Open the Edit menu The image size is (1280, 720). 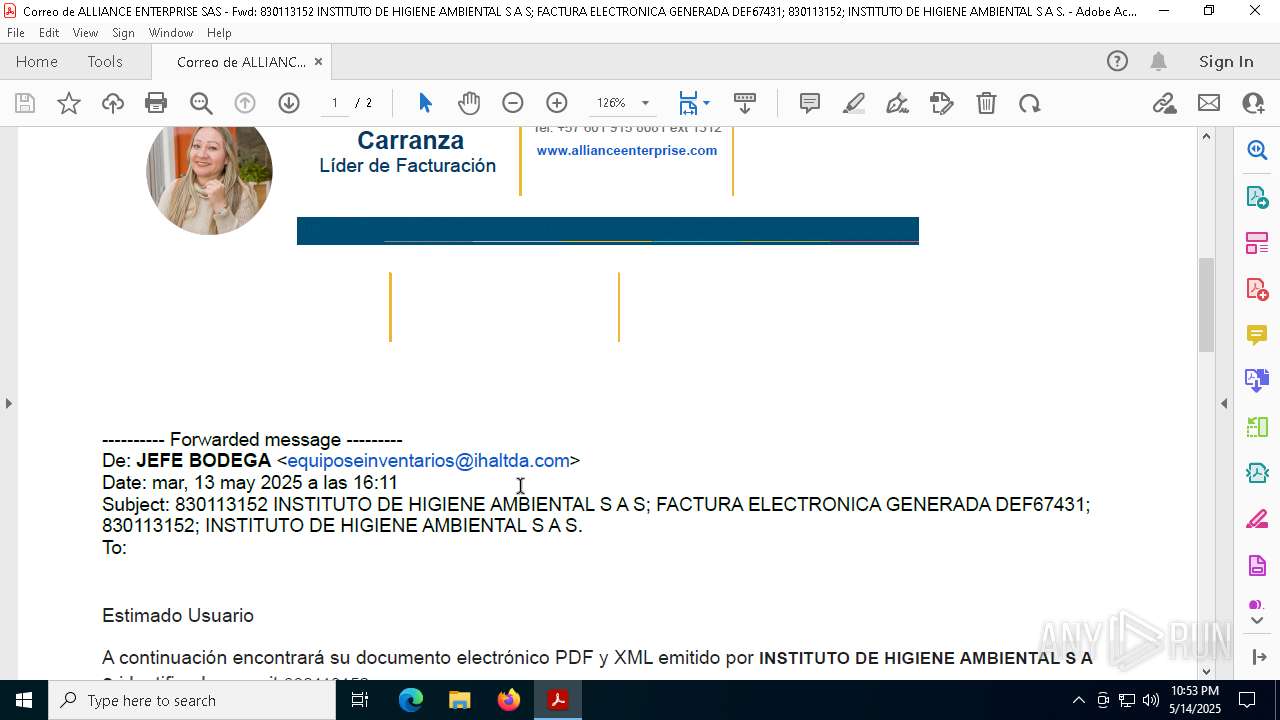pyautogui.click(x=49, y=33)
